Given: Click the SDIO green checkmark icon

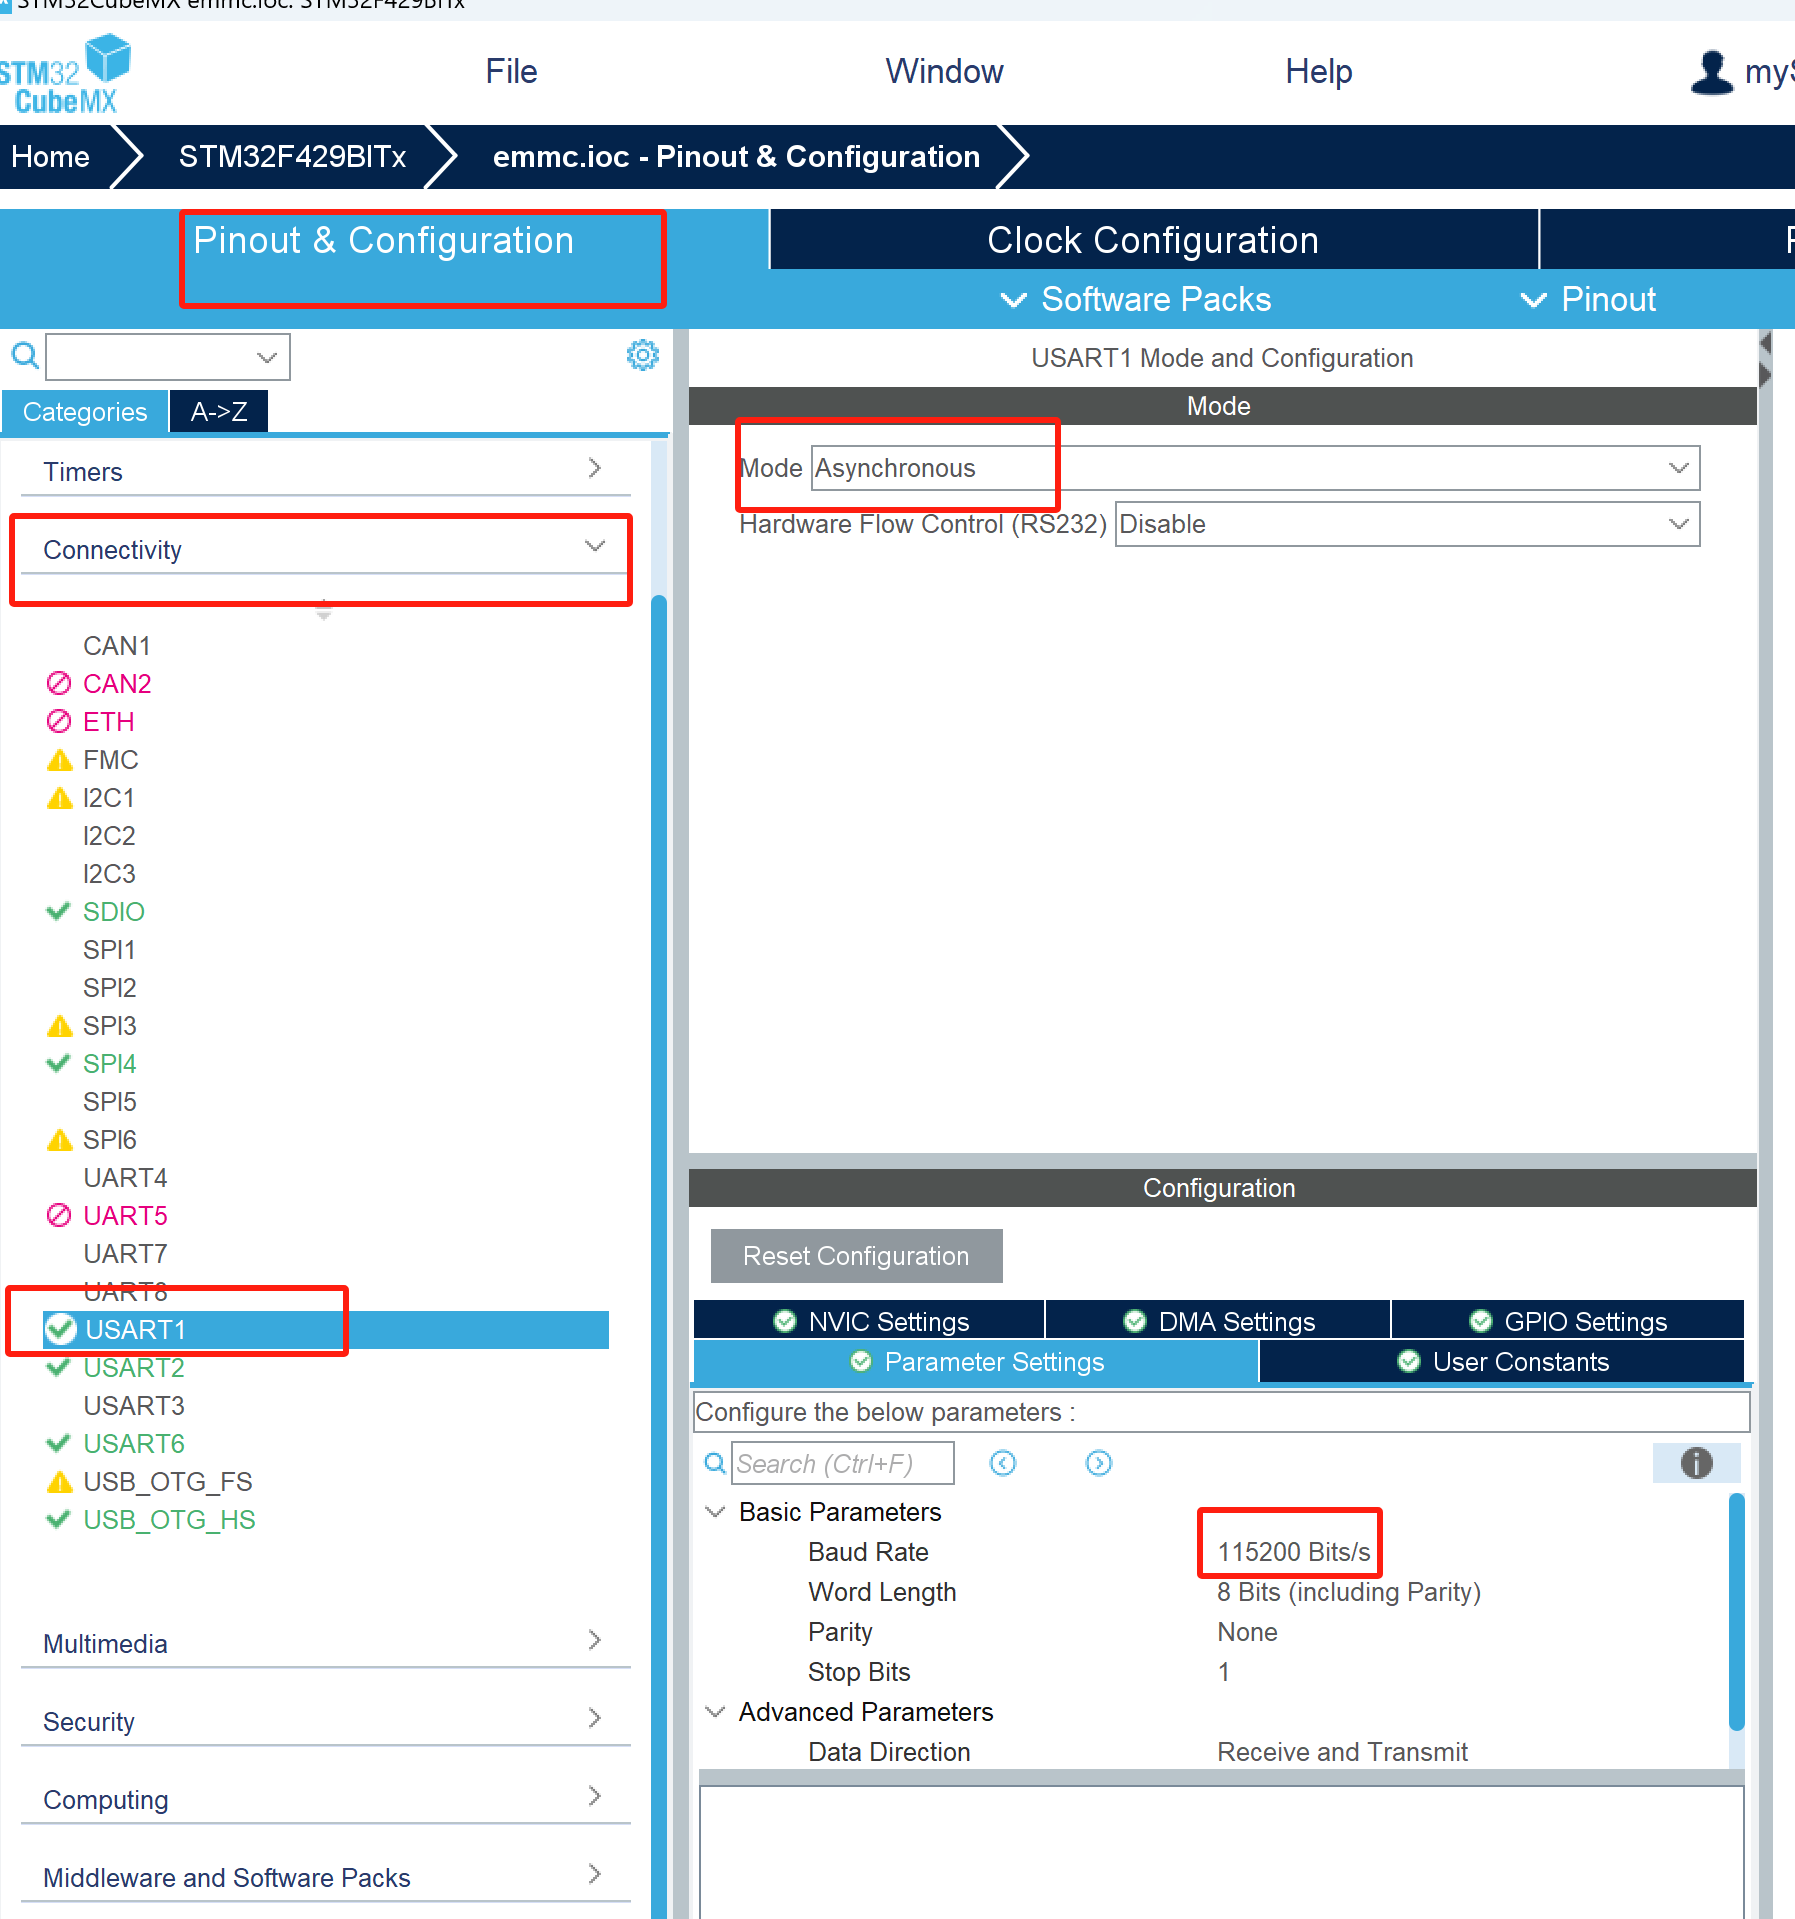Looking at the screenshot, I should point(59,911).
